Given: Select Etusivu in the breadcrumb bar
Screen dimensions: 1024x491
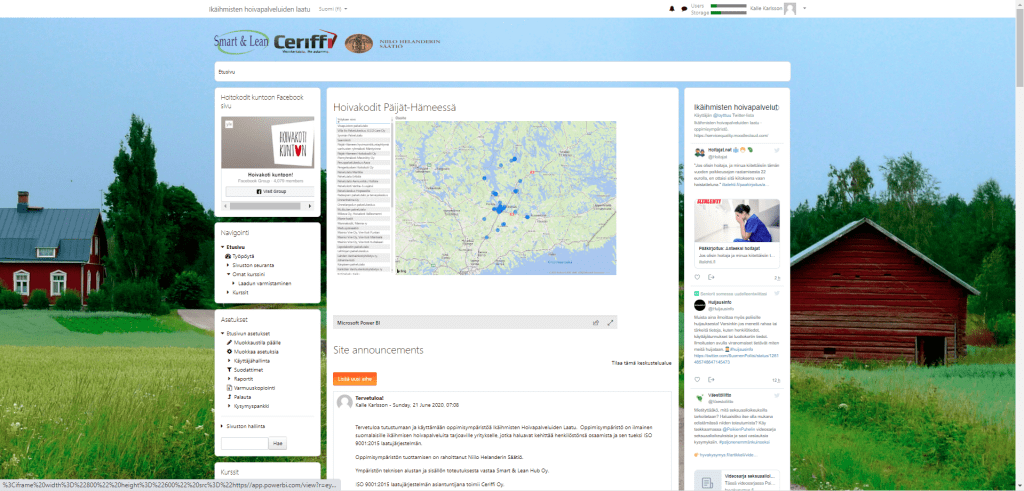Looking at the screenshot, I should [226, 71].
